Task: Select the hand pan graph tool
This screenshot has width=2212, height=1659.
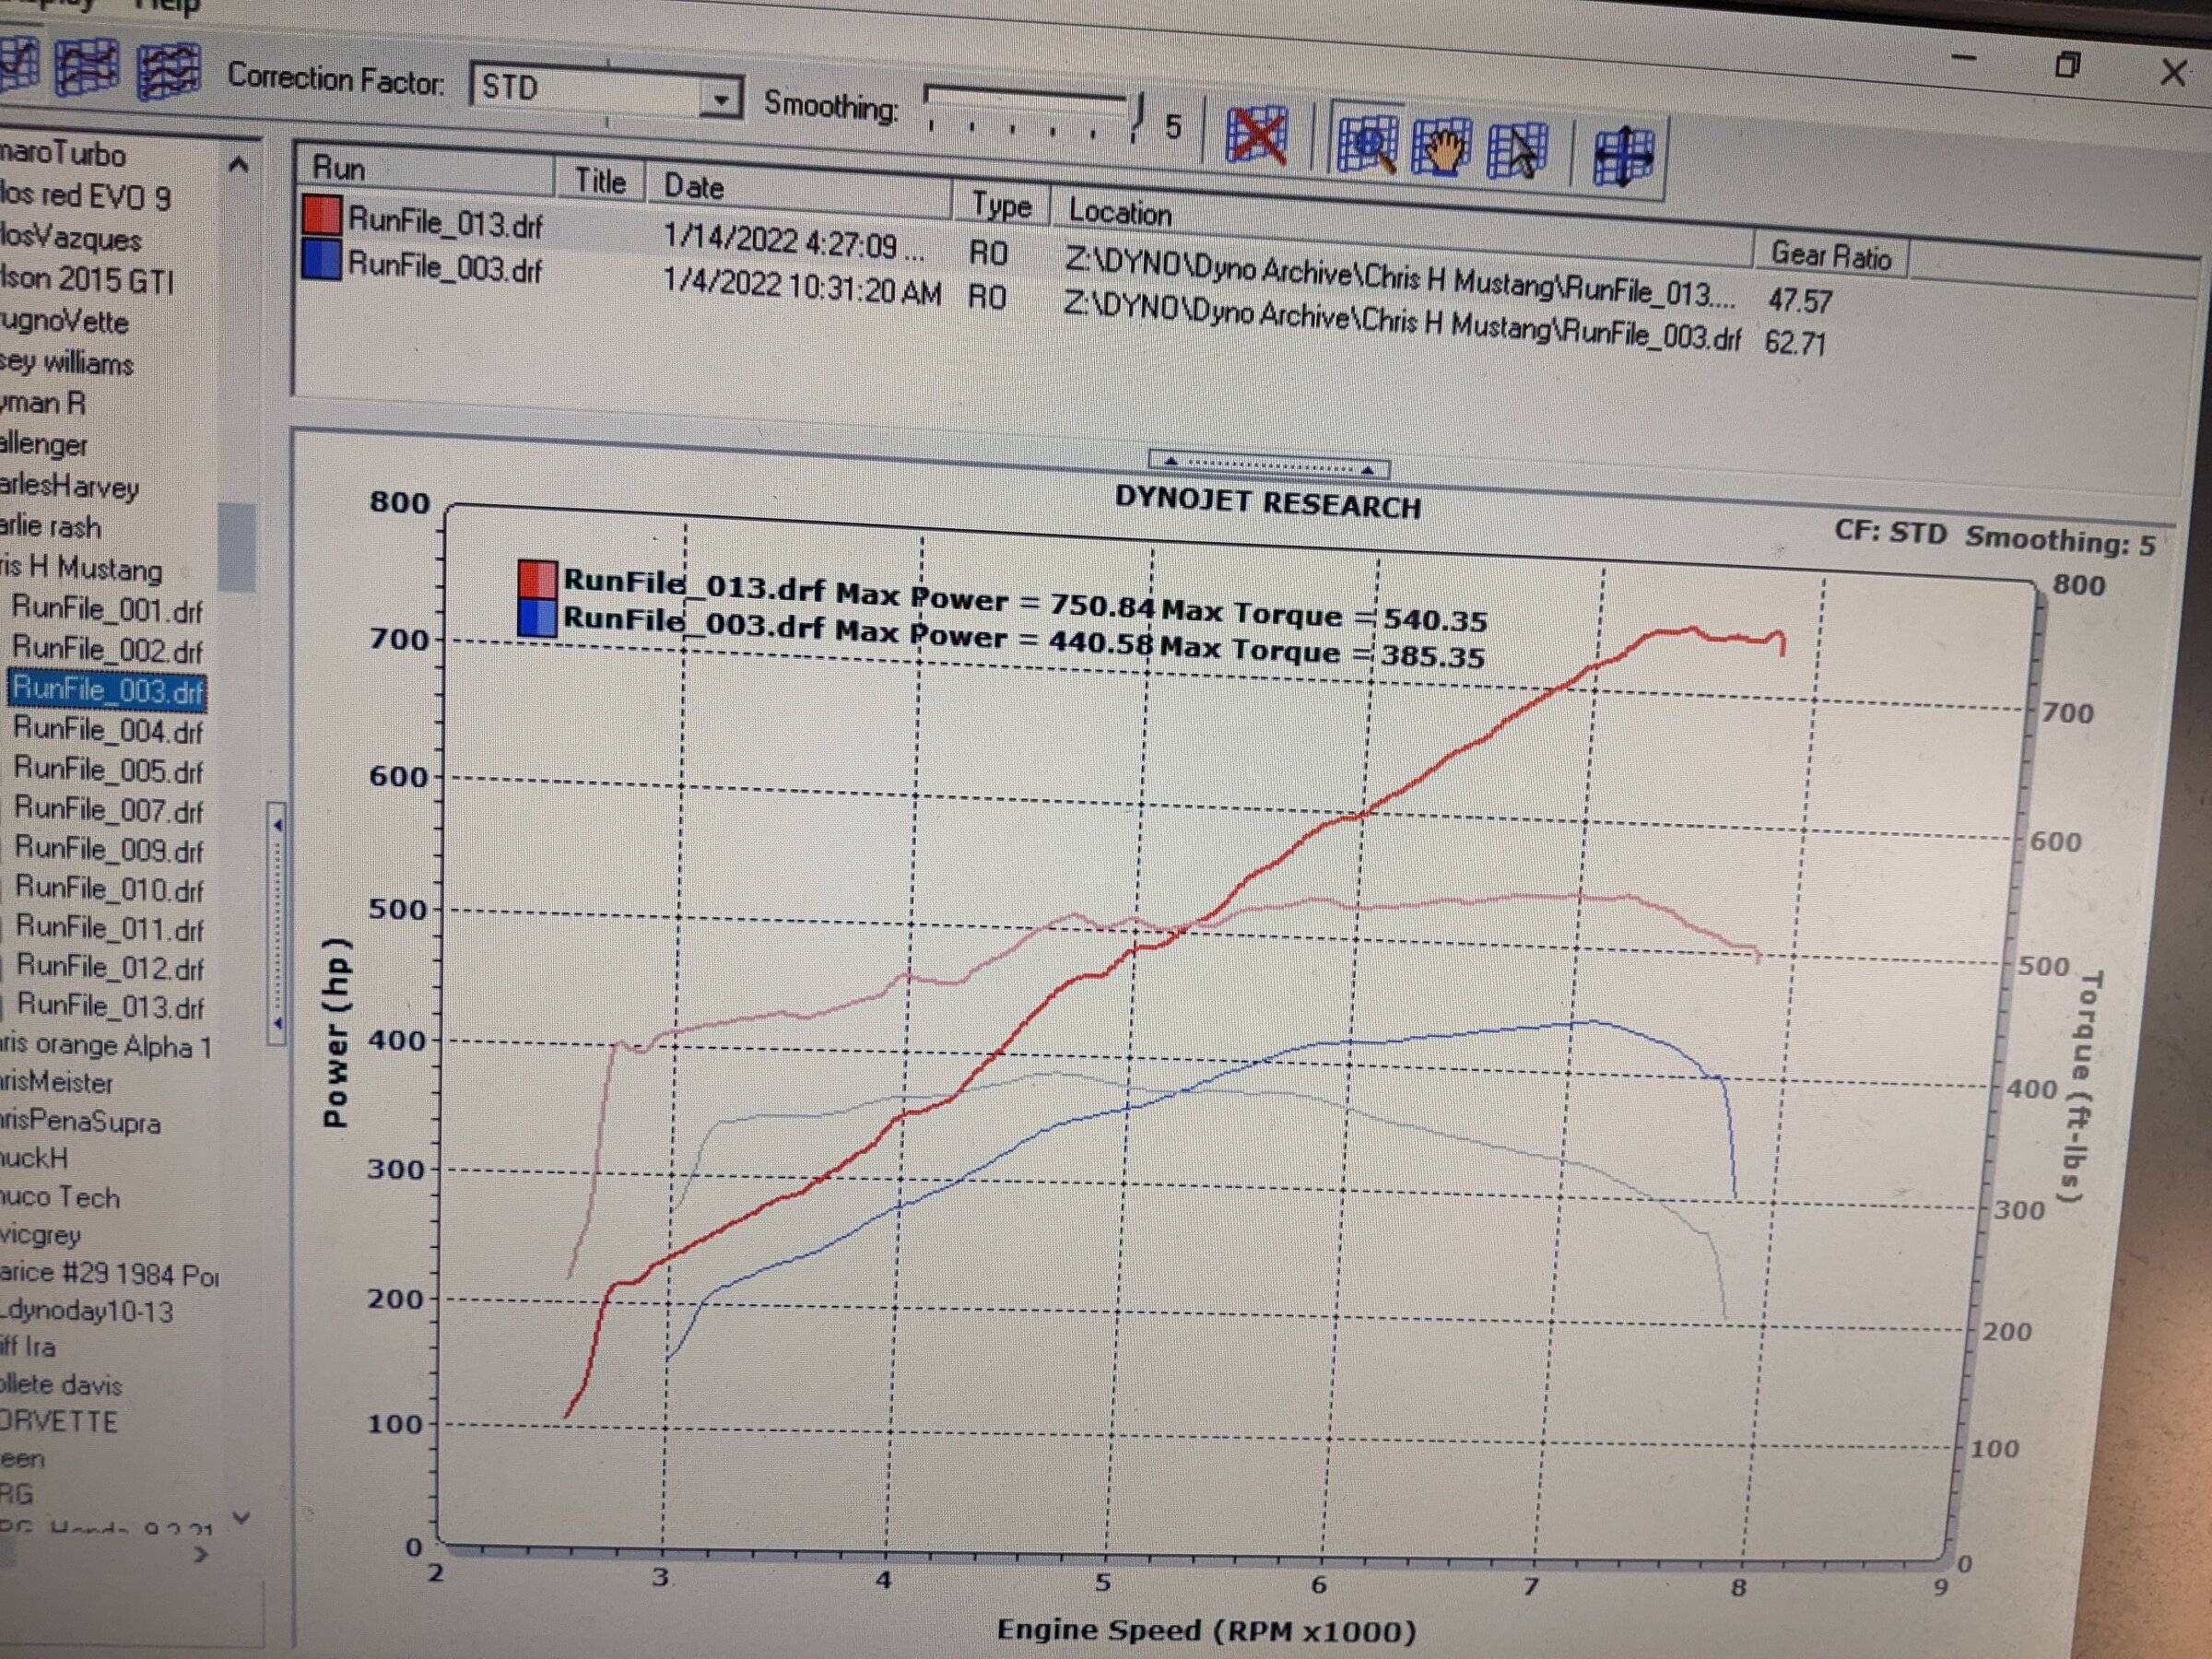Action: (x=1441, y=148)
